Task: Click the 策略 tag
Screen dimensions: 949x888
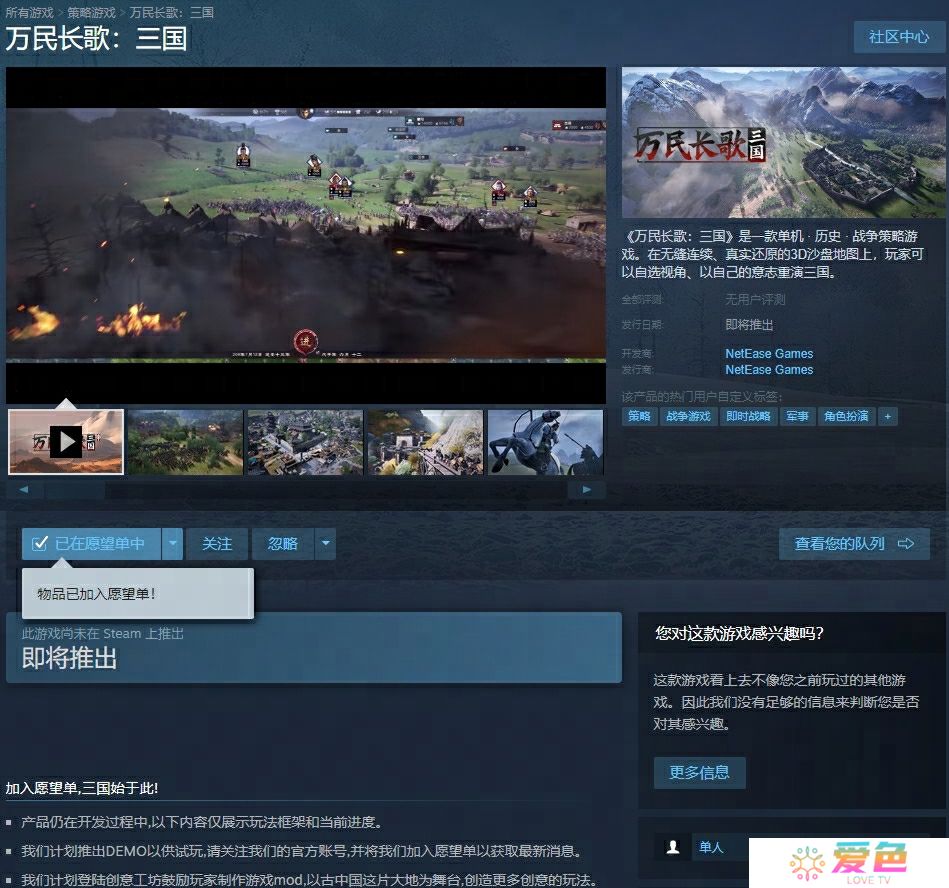Action: (x=639, y=416)
